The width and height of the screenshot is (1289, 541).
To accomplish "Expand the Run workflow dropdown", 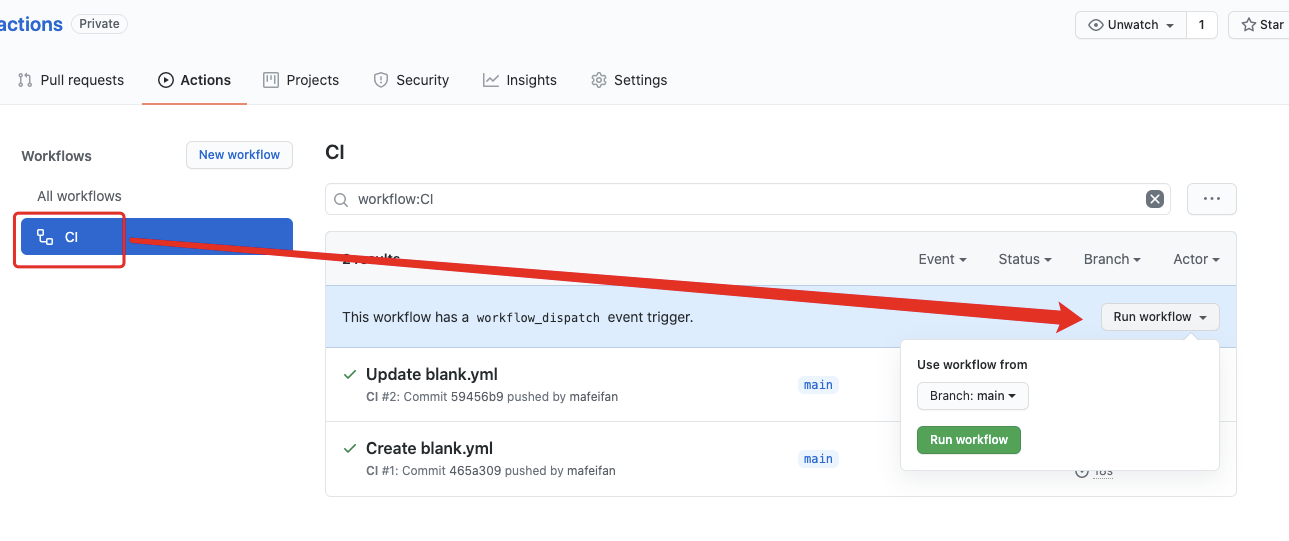I will pyautogui.click(x=1160, y=317).
